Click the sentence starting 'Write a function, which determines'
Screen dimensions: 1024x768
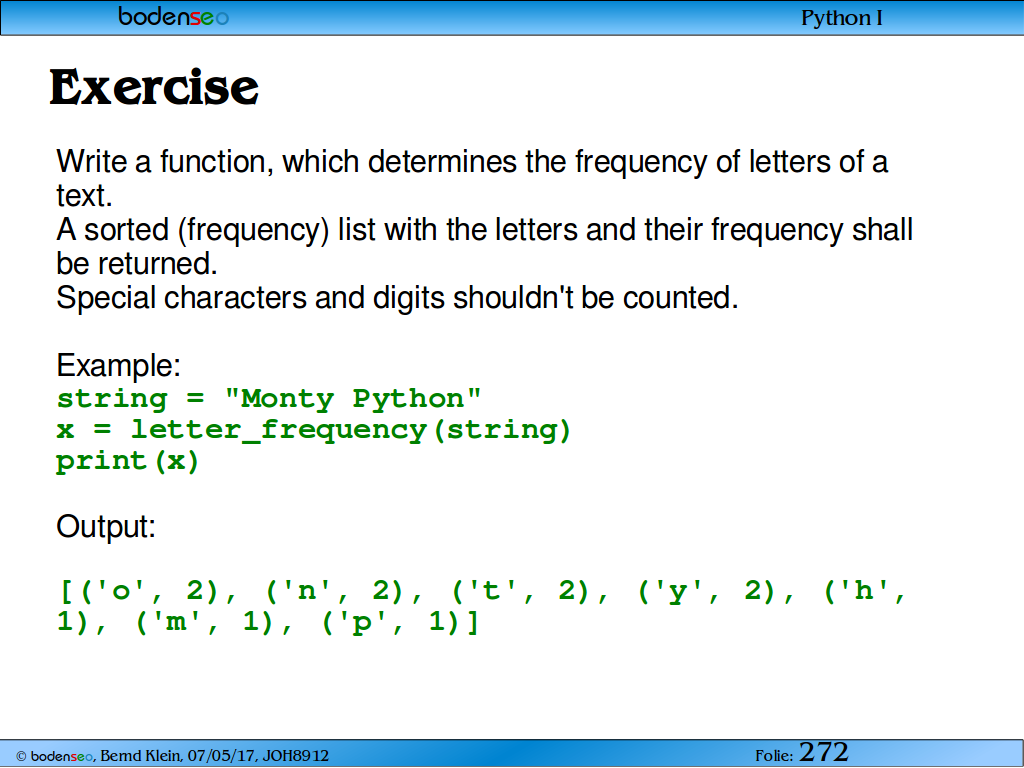point(472,178)
